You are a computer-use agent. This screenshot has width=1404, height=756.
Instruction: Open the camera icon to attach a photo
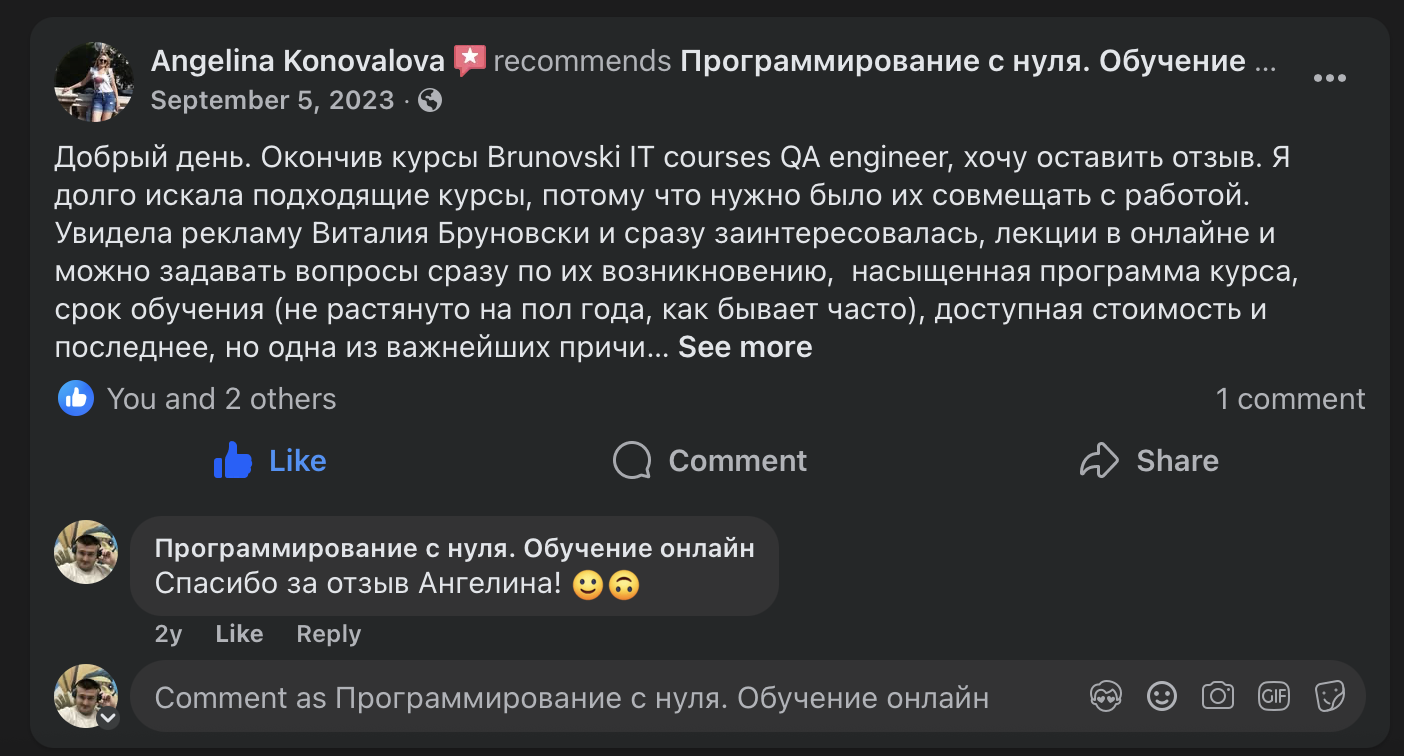pyautogui.click(x=1217, y=694)
